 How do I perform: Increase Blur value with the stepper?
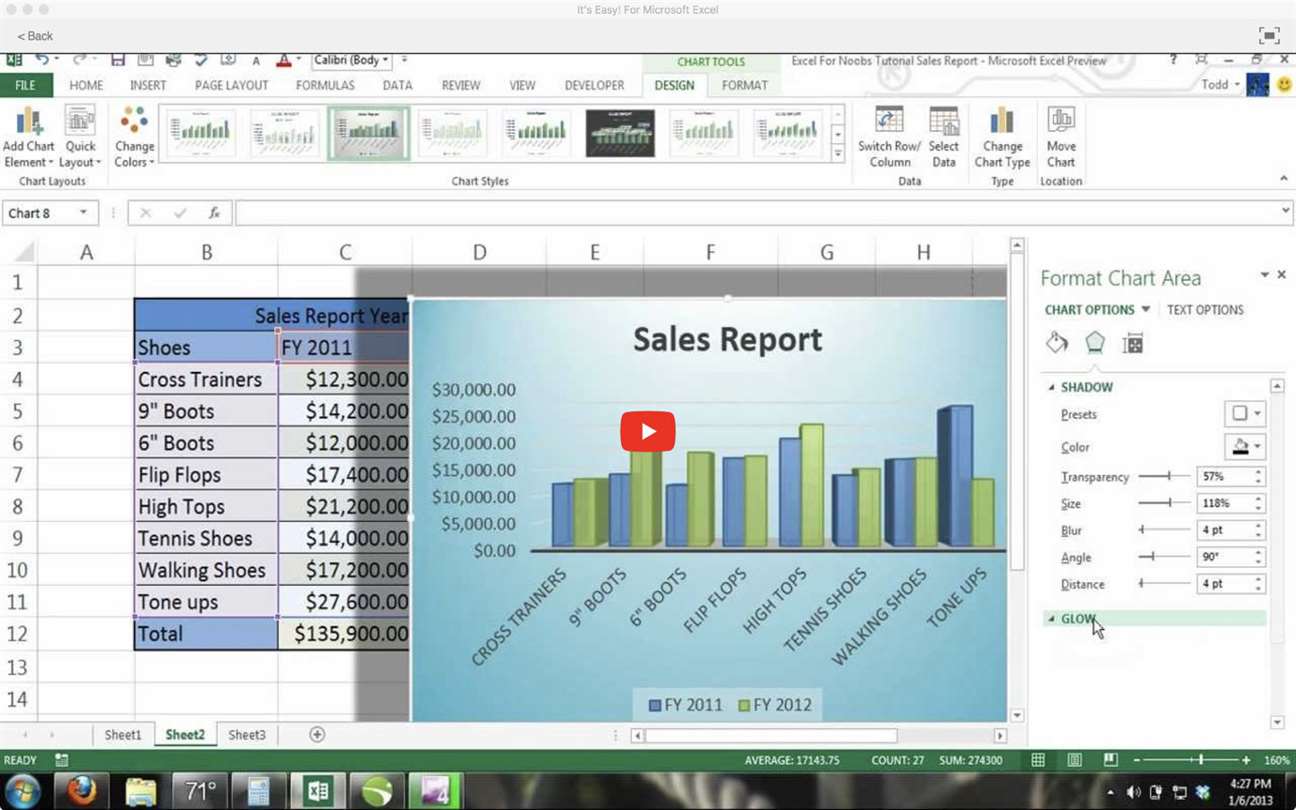pyautogui.click(x=1258, y=525)
